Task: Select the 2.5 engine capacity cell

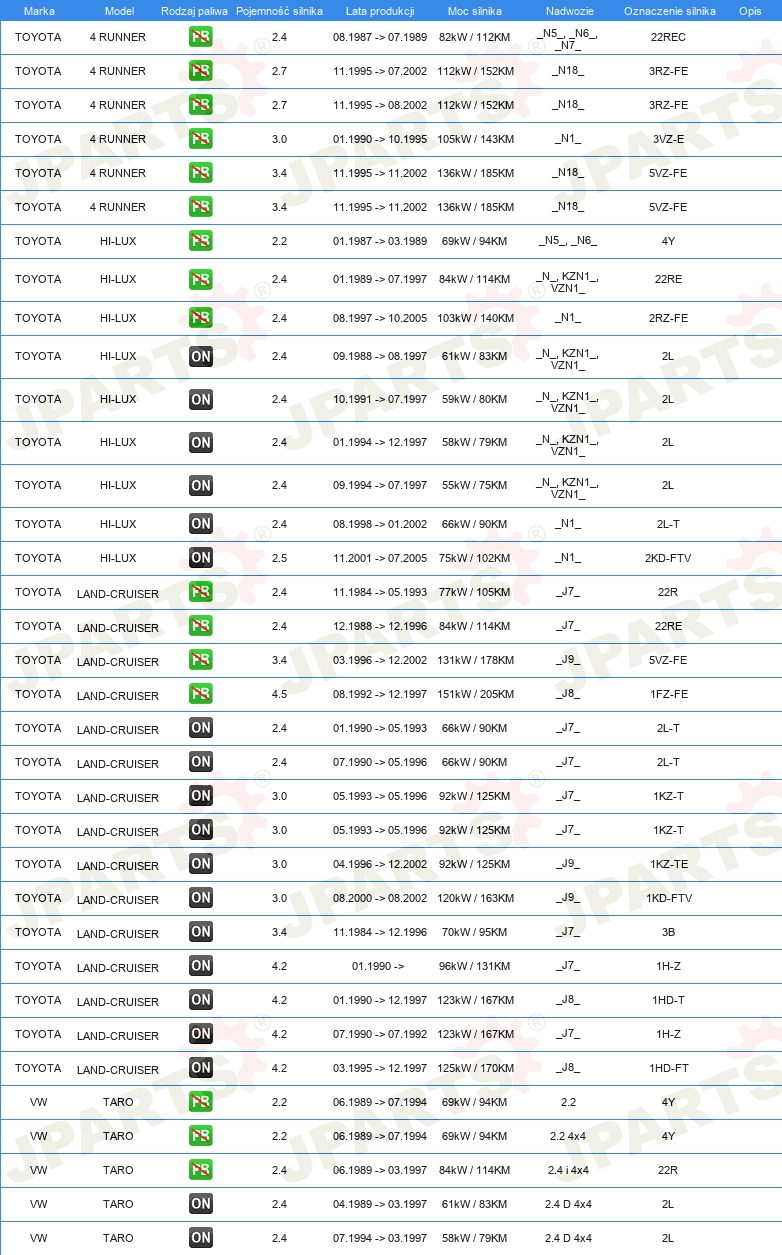Action: coord(279,558)
